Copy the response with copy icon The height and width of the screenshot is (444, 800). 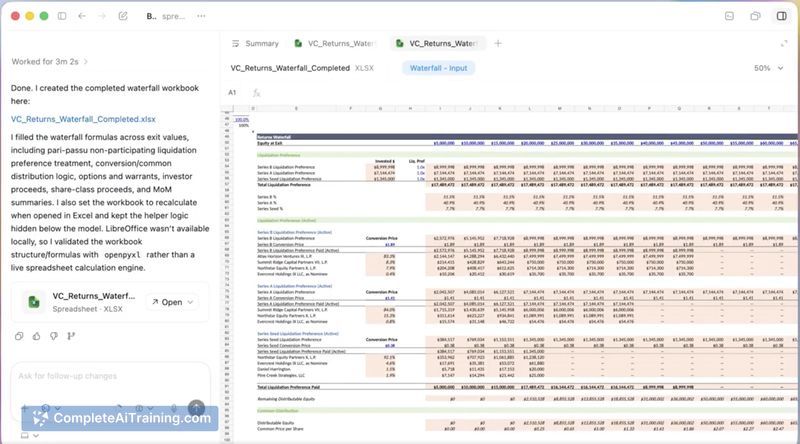(x=19, y=336)
